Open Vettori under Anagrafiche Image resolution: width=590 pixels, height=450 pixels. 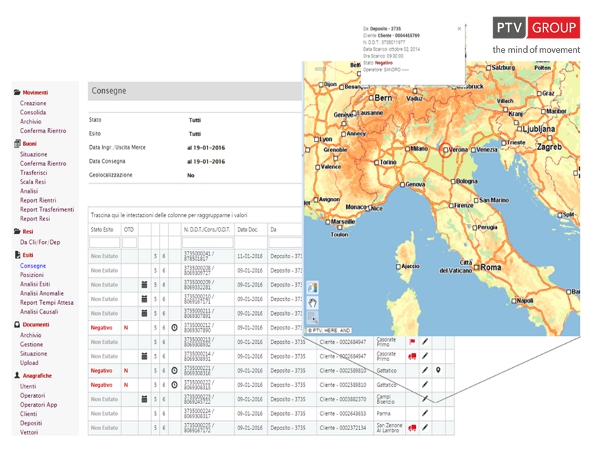[29, 432]
